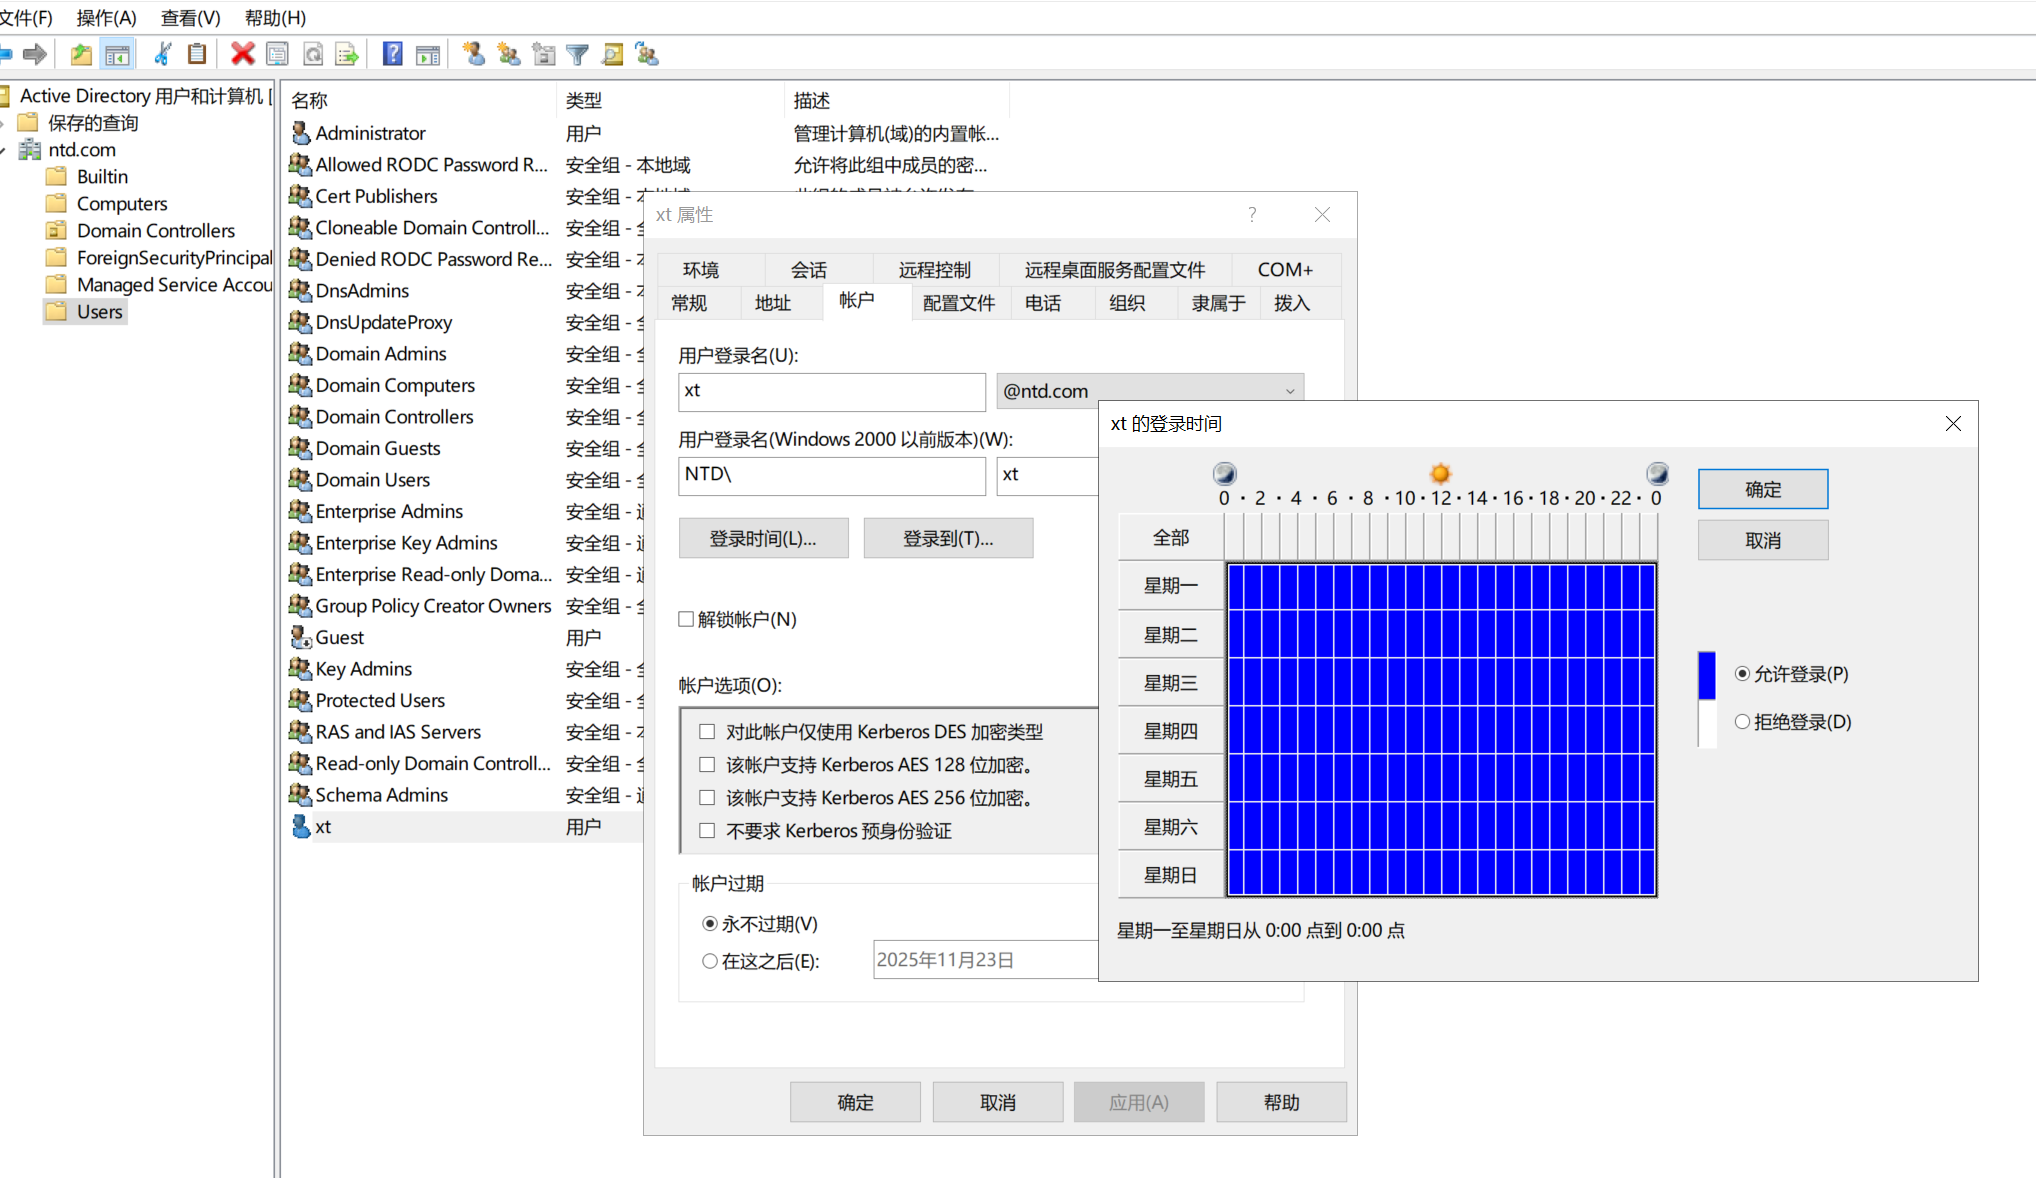The height and width of the screenshot is (1178, 2036).
Task: Click the Filter funnel toolbar icon
Action: point(577,54)
